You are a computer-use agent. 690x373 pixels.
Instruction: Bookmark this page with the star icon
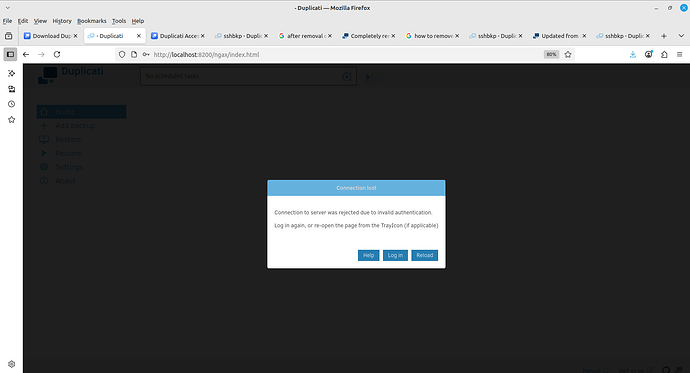pyautogui.click(x=568, y=55)
